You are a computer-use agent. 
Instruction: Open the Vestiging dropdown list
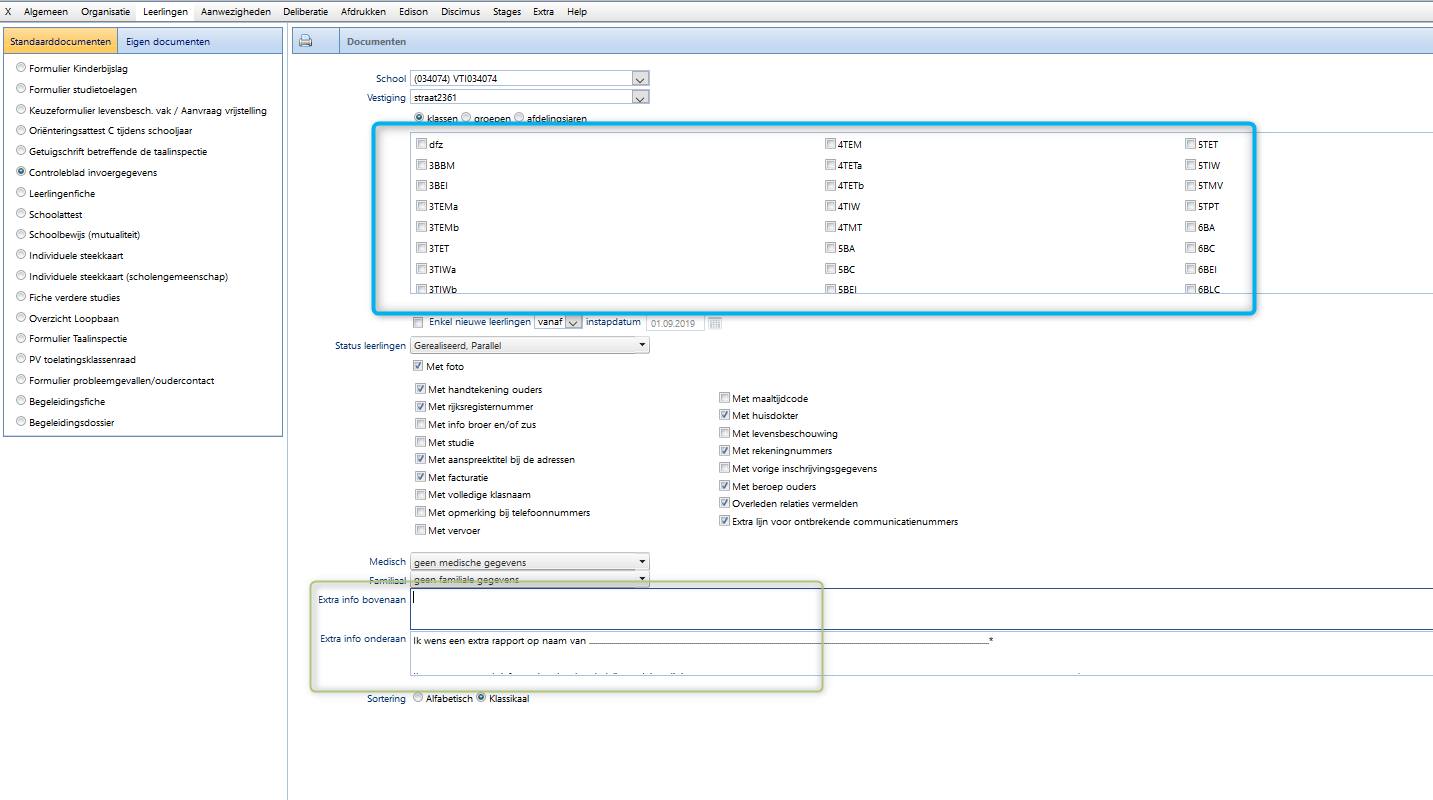coord(640,98)
